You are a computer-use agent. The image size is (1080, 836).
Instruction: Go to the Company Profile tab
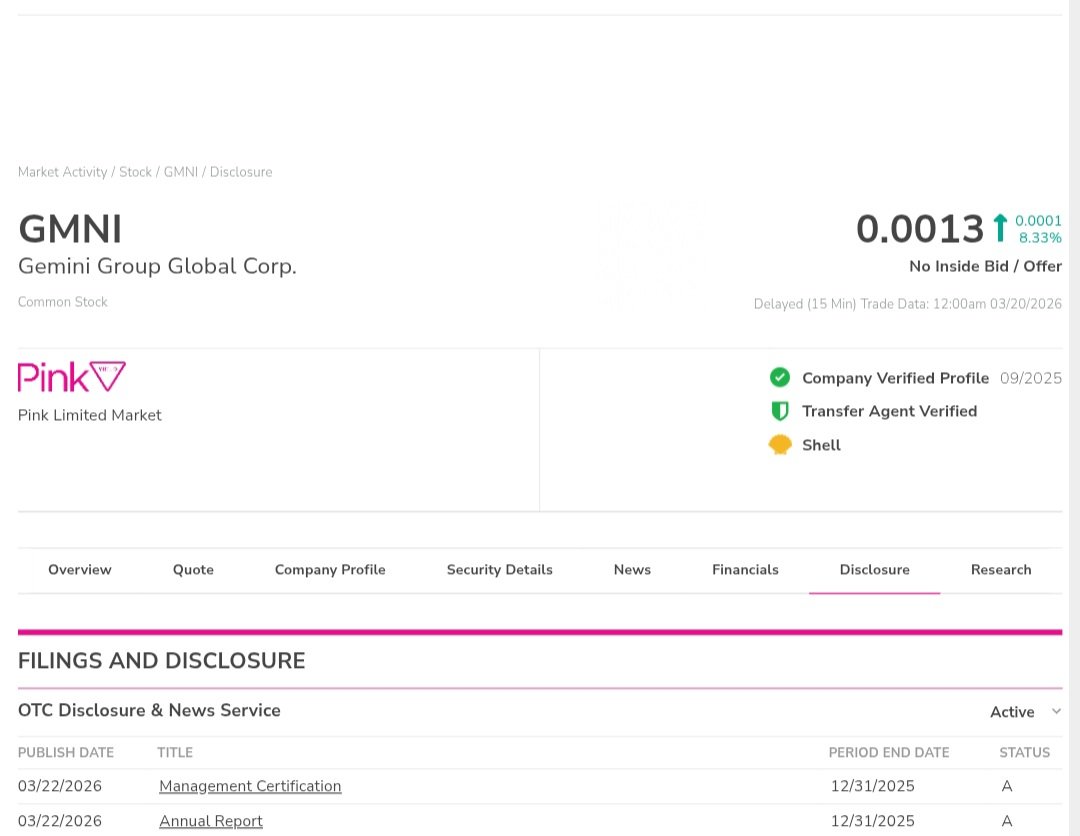point(330,569)
